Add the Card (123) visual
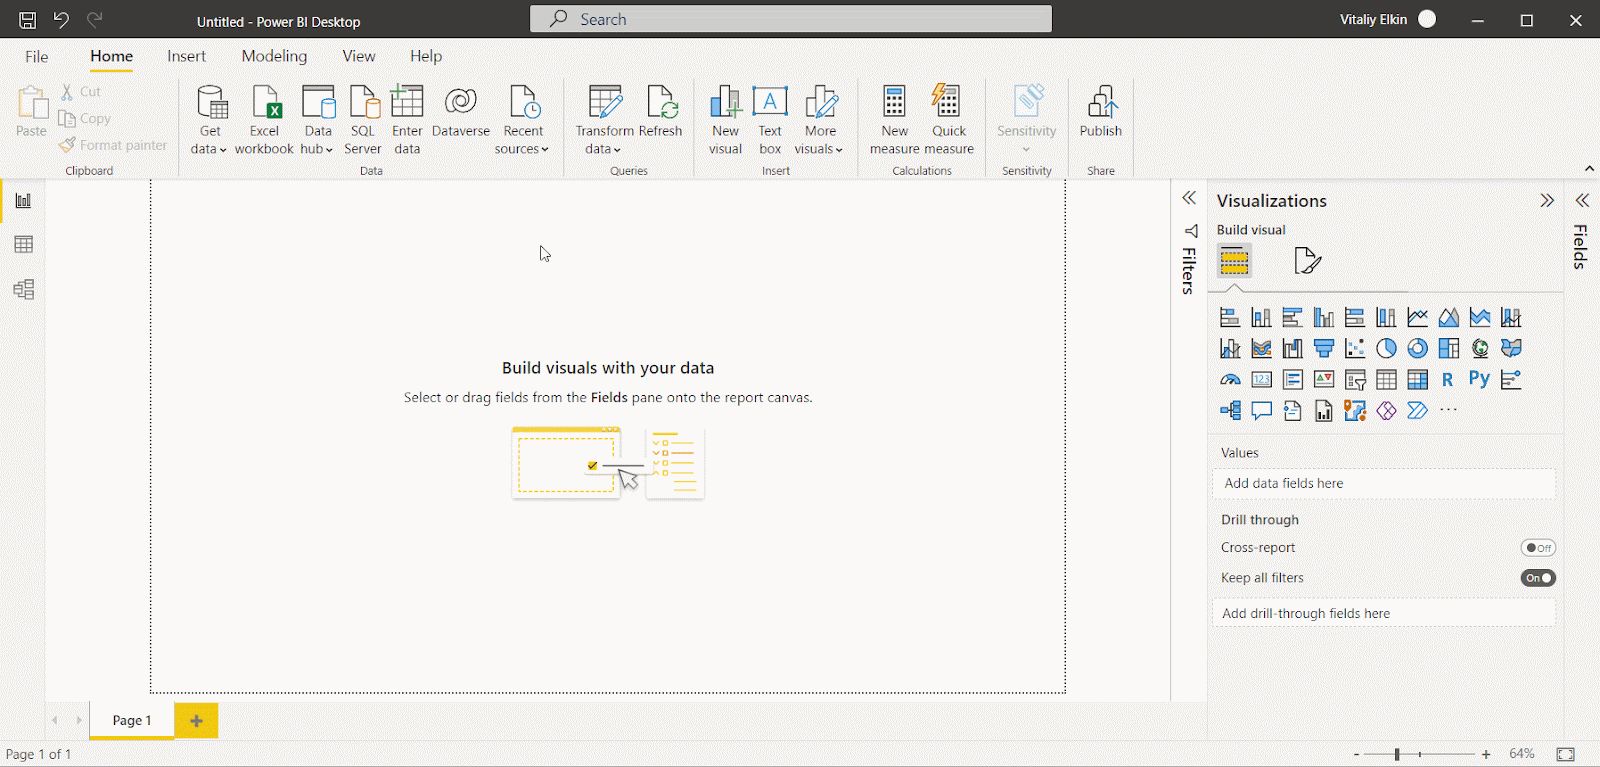Viewport: 1600px width, 767px height. coord(1261,380)
